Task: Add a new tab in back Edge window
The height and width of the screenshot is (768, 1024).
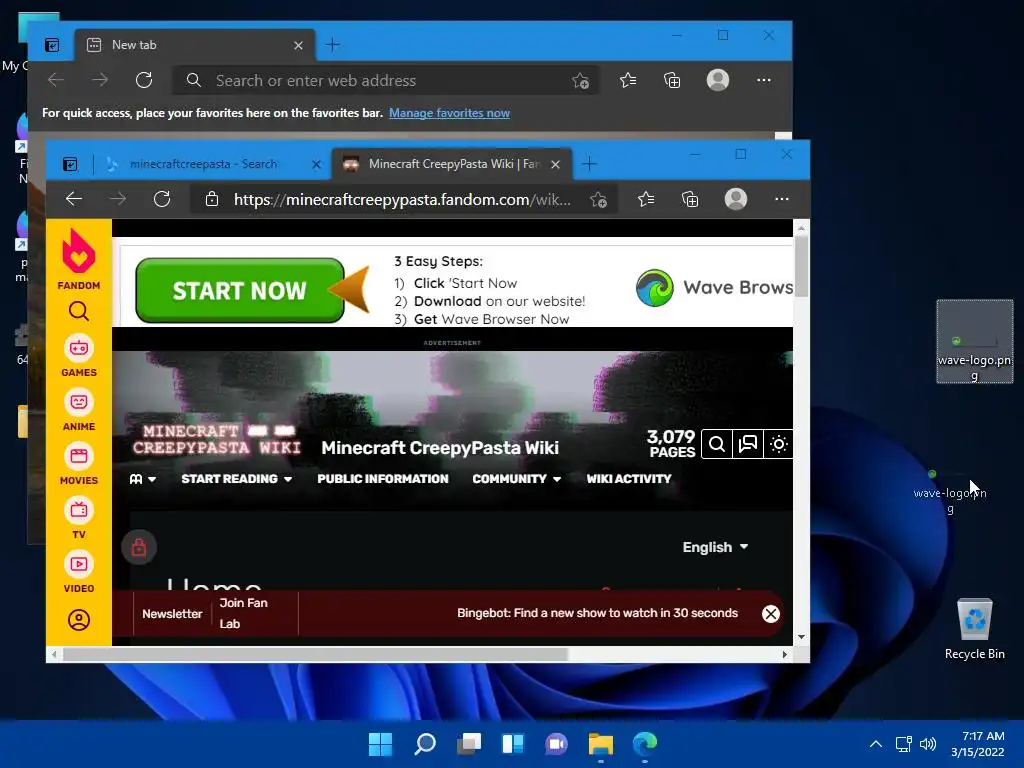Action: click(332, 45)
